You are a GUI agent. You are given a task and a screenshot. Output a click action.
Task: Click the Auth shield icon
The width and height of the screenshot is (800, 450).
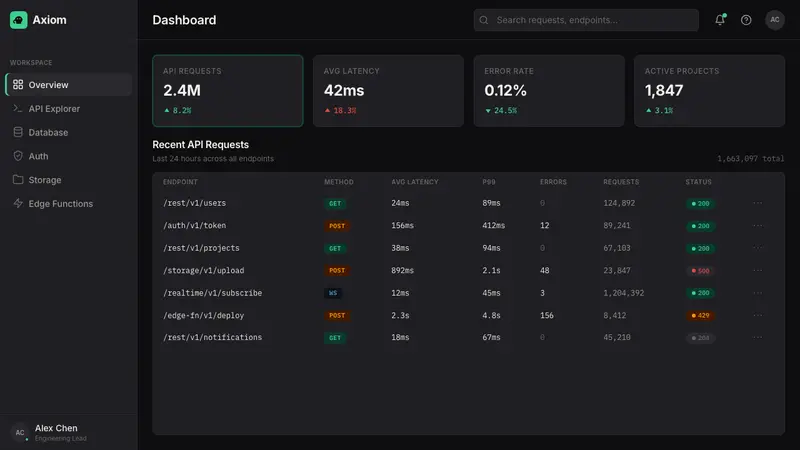(x=18, y=156)
